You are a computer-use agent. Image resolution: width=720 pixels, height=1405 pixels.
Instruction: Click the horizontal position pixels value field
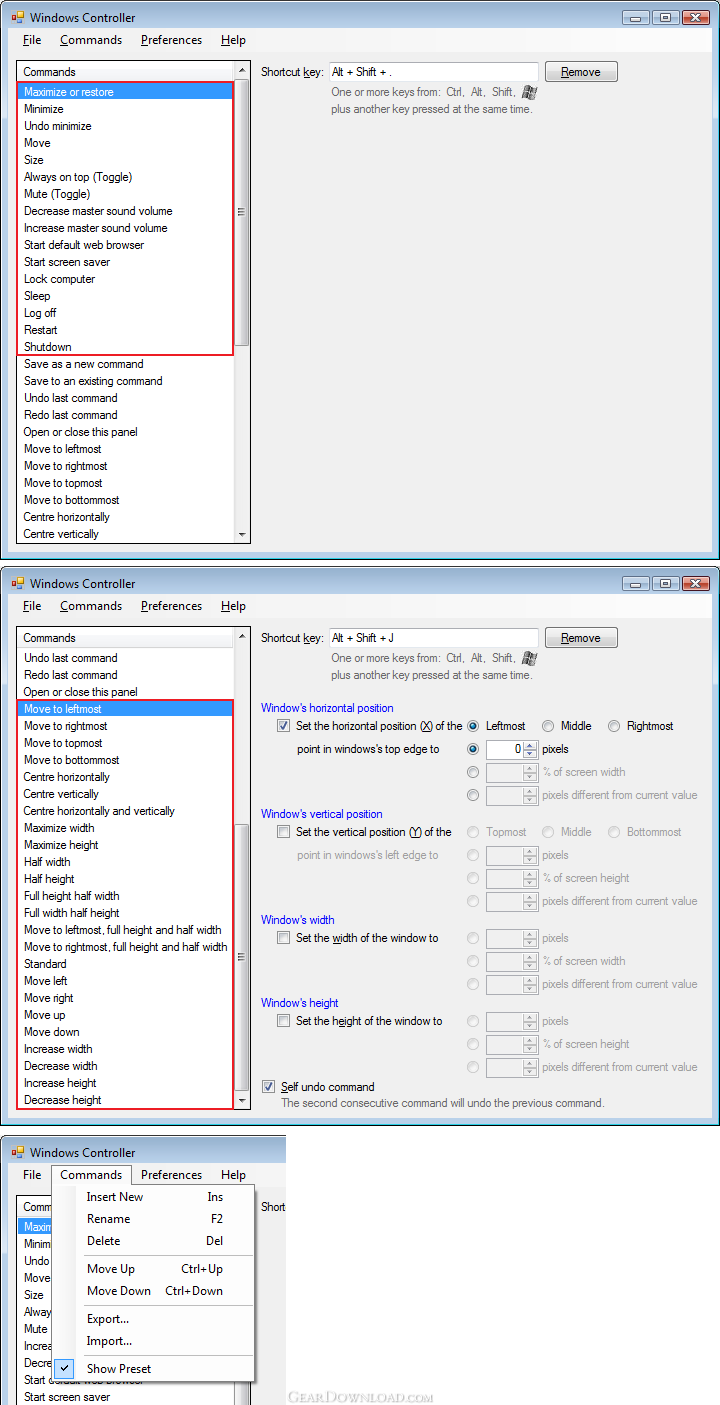(505, 749)
